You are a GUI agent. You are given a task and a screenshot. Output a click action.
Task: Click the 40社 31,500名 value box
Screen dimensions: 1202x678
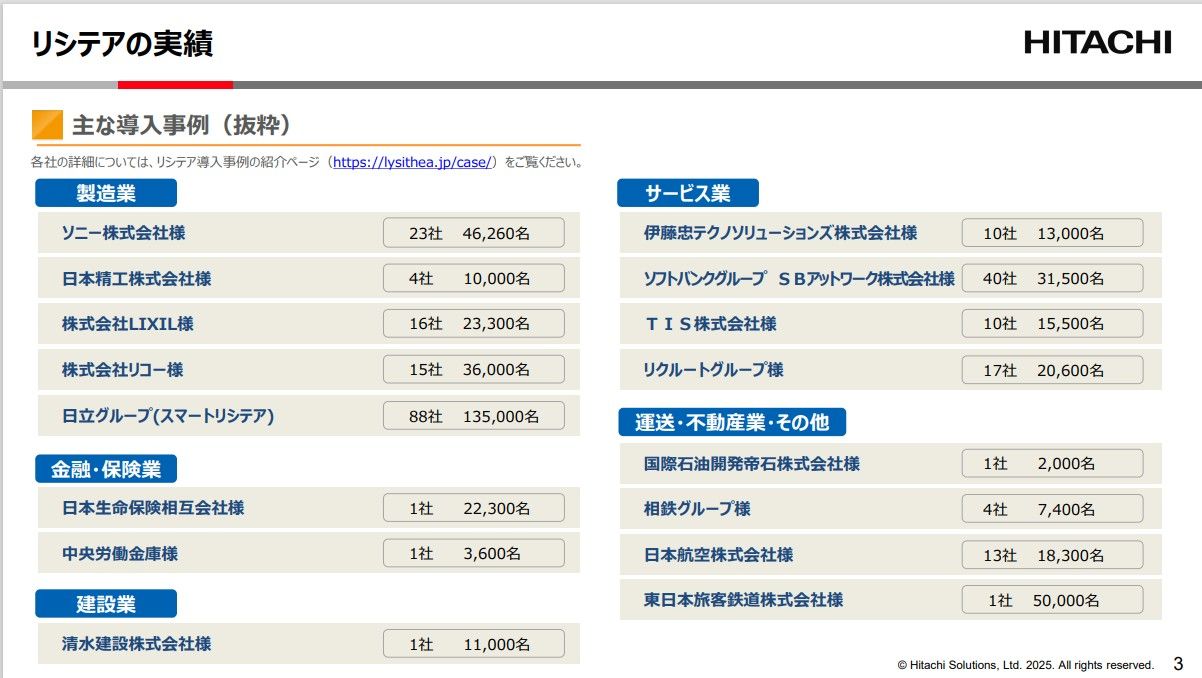point(1052,279)
